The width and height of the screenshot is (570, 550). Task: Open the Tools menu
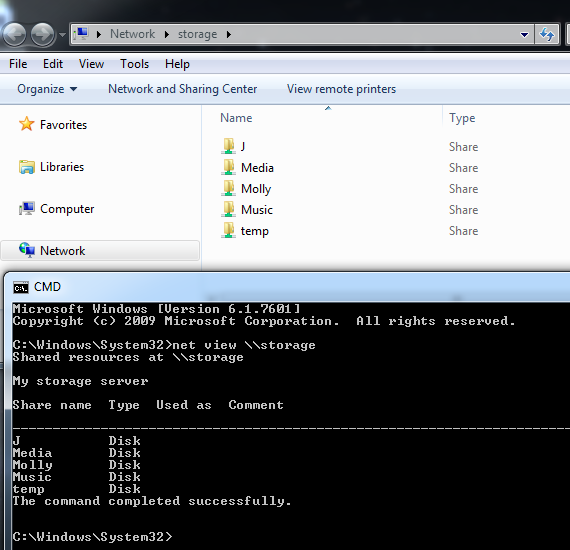[135, 64]
